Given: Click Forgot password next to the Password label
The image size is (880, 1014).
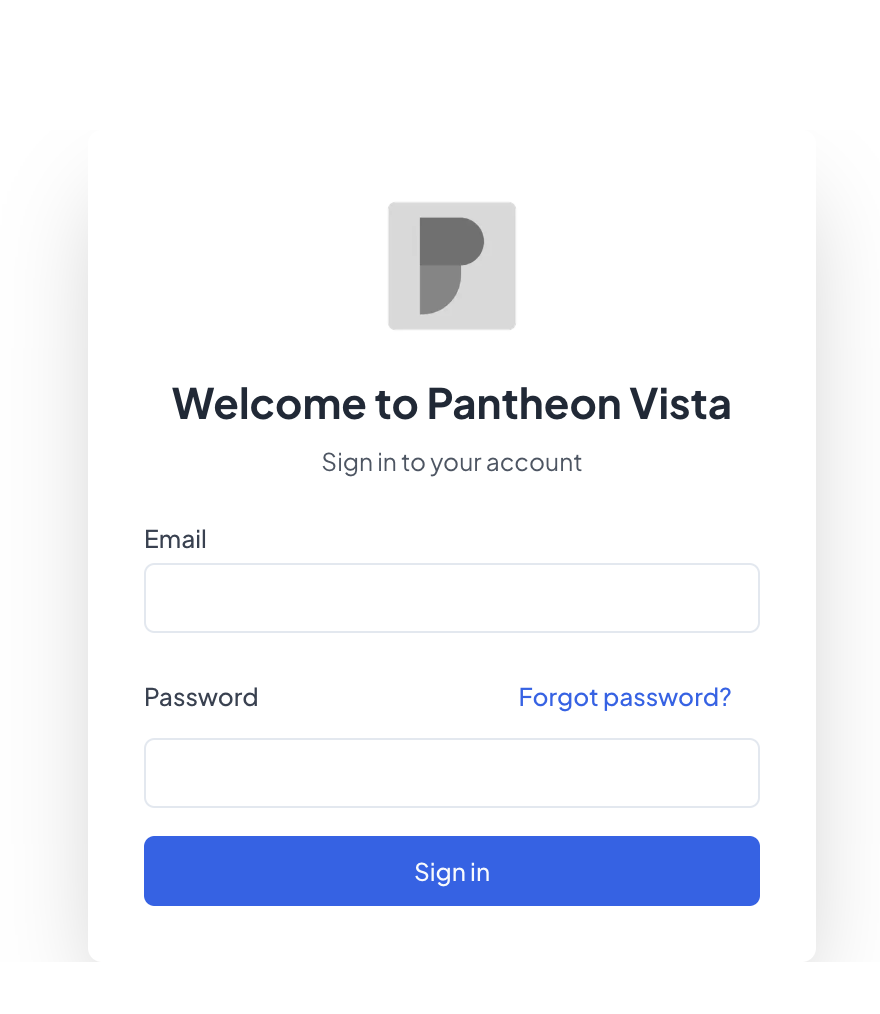Looking at the screenshot, I should click(x=624, y=697).
